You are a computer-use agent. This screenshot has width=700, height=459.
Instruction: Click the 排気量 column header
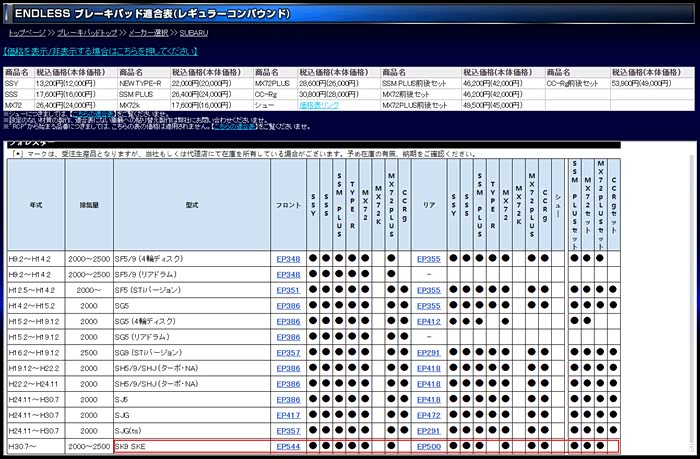pyautogui.click(x=87, y=203)
